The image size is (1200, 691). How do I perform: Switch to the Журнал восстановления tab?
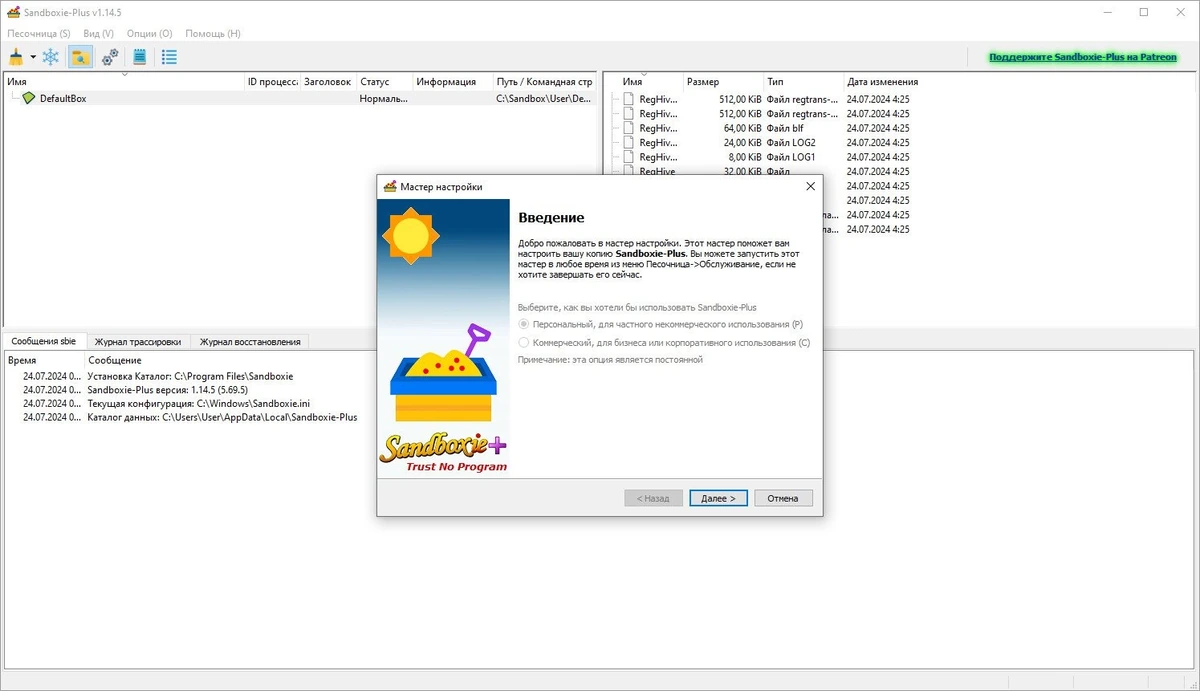(250, 341)
